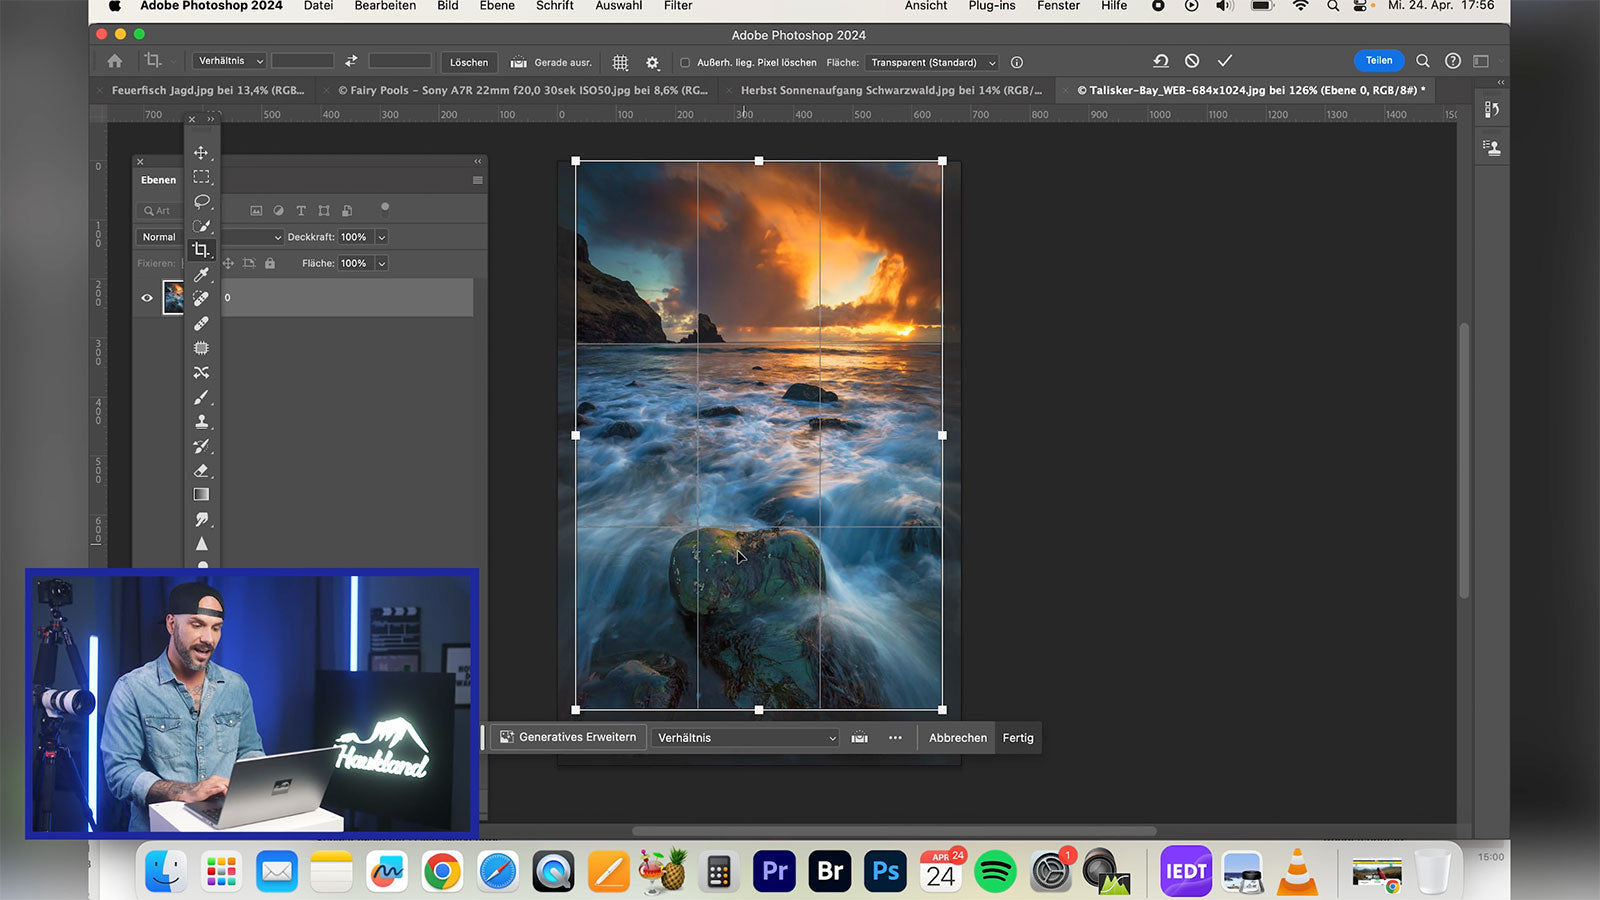Viewport: 1600px width, 900px height.
Task: Click Abbrechen in the crop taskbar
Action: click(958, 738)
